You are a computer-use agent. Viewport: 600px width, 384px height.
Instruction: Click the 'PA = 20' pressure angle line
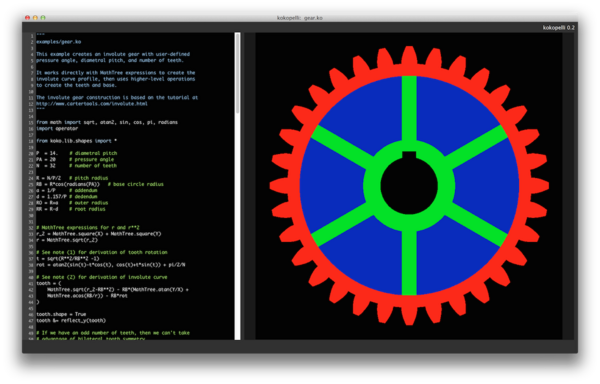pos(75,159)
